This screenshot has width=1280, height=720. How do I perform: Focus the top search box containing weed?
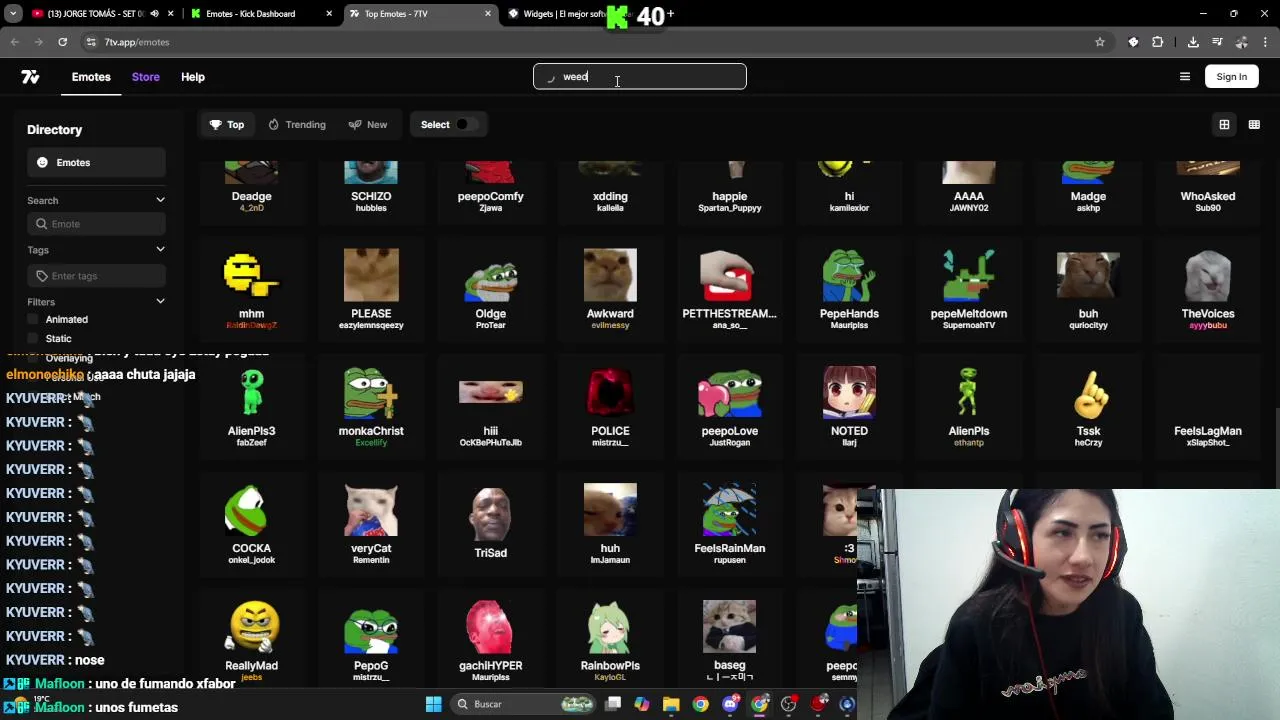[640, 77]
